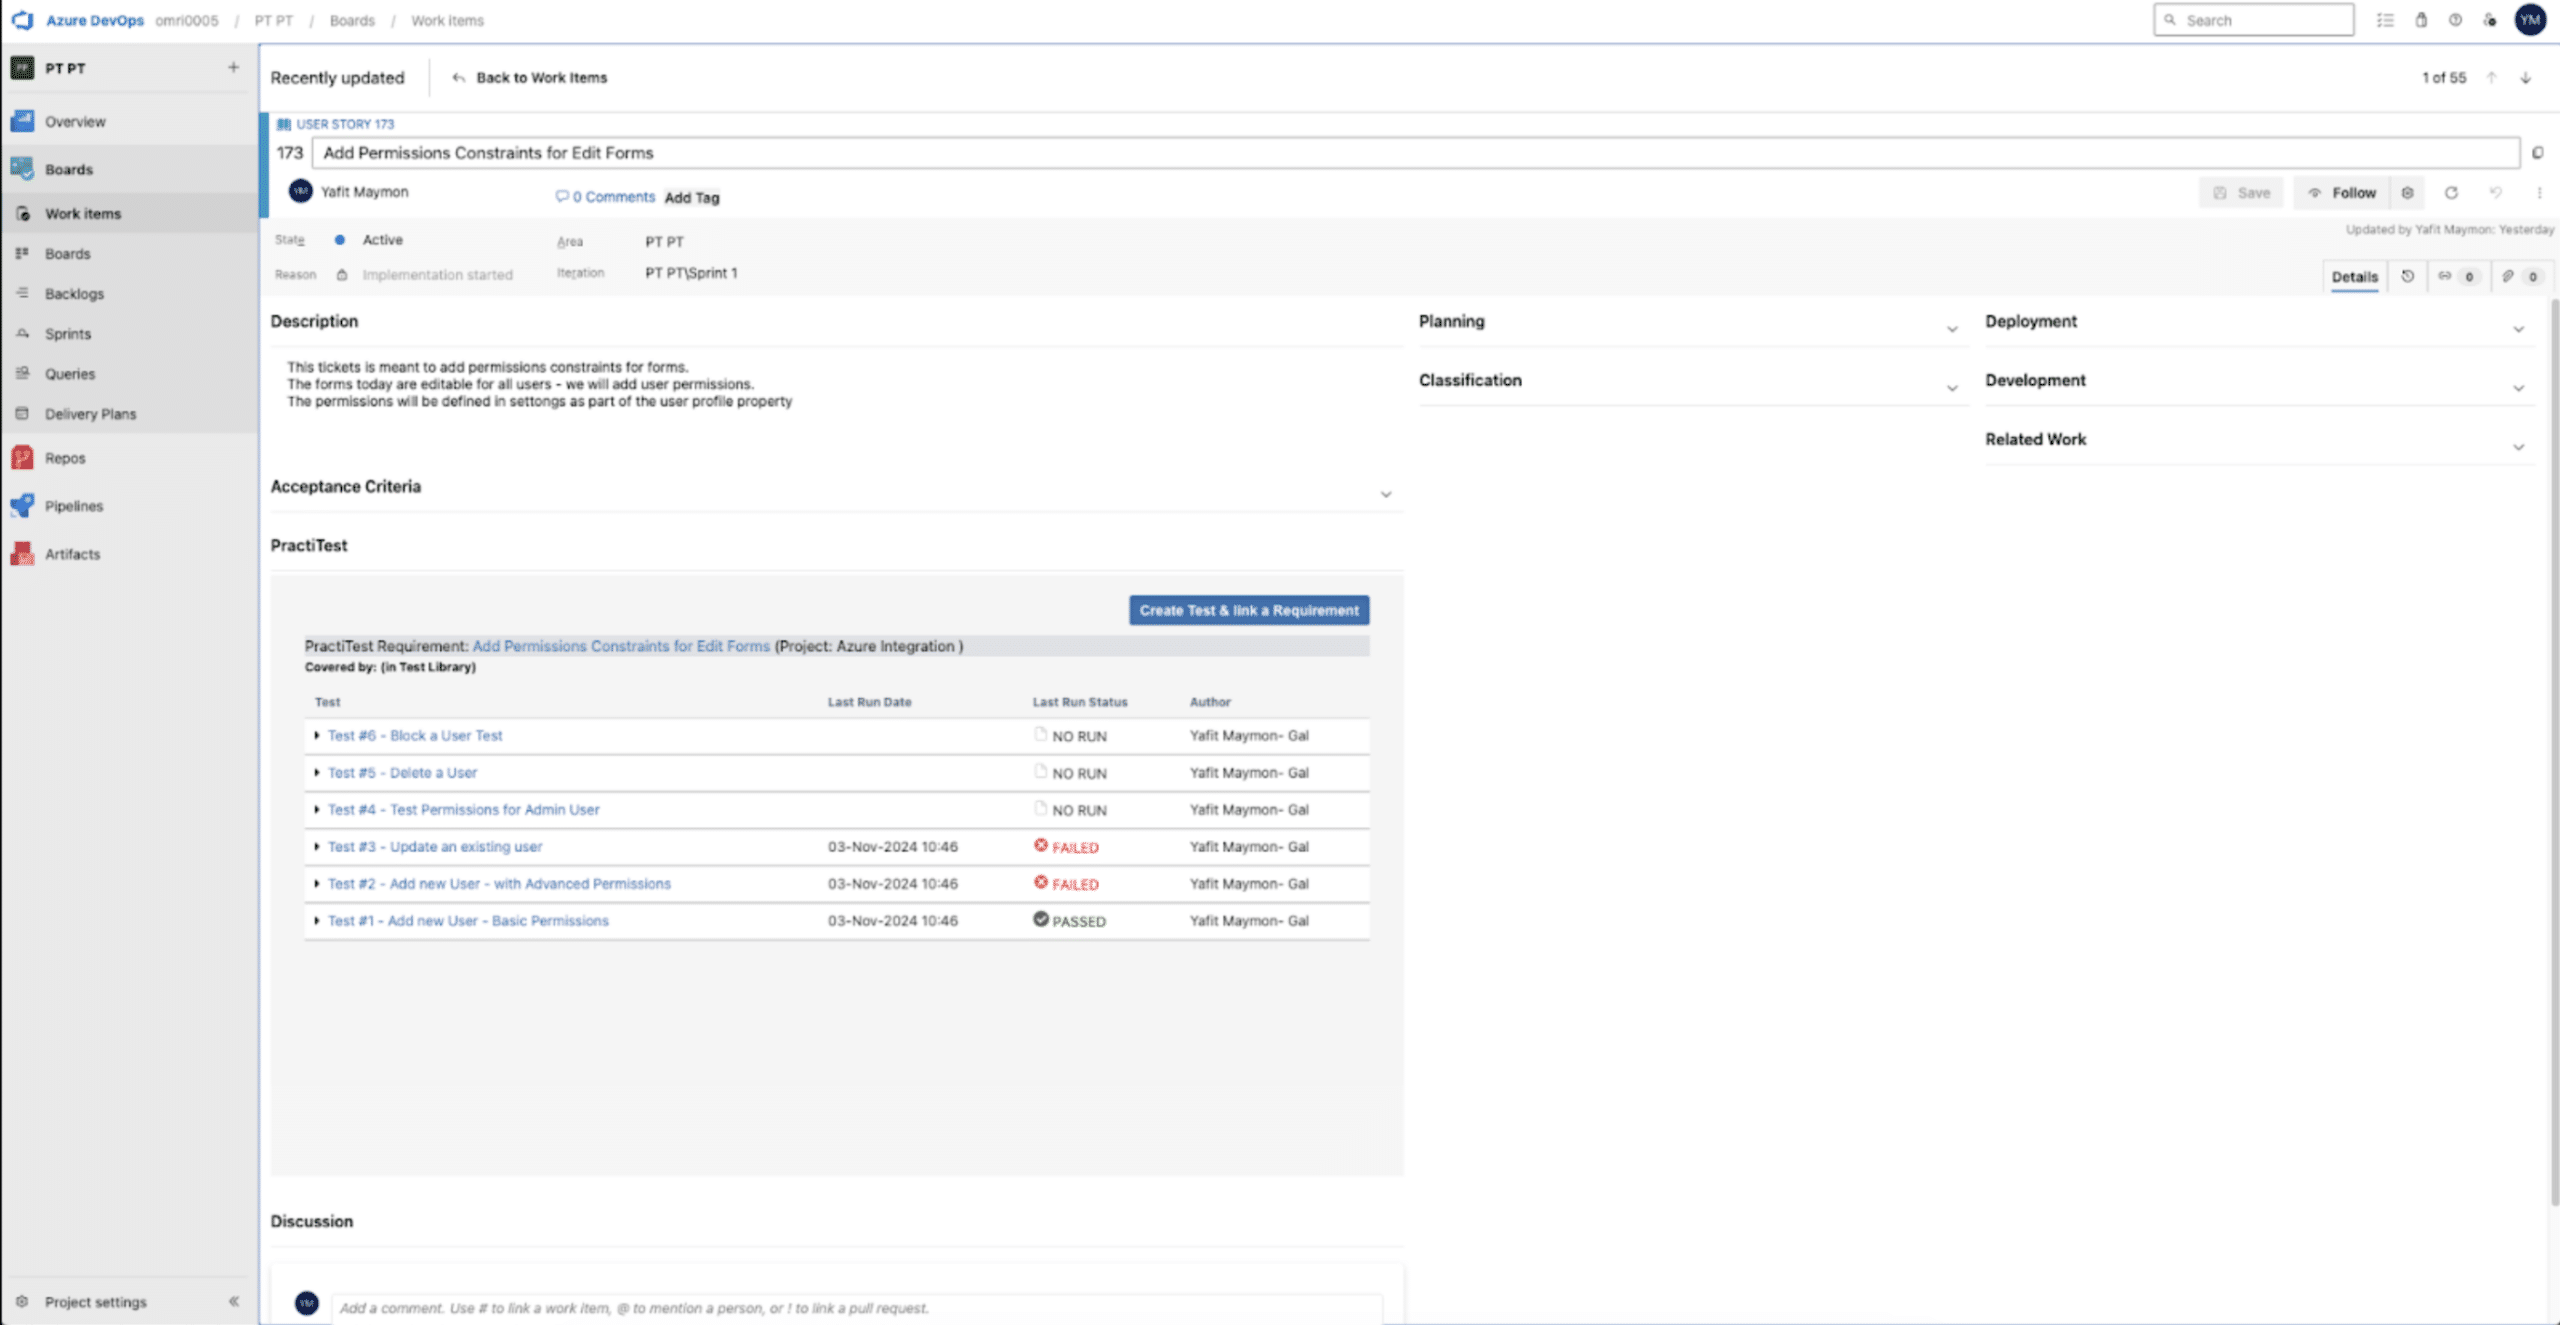This screenshot has height=1325, width=2560.
Task: Click the Marketplace shopping bag icon
Action: (x=2421, y=20)
